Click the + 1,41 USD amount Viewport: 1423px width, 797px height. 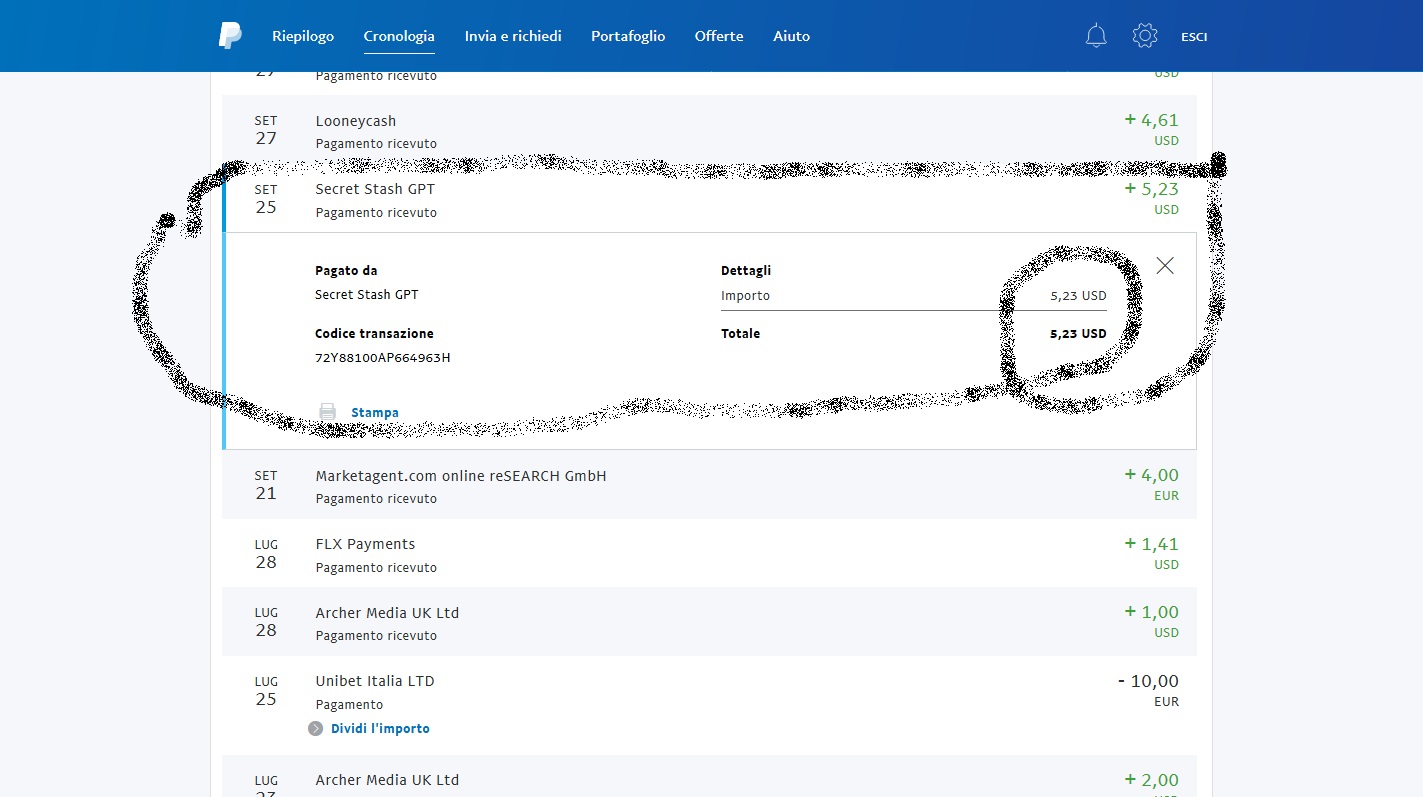pyautogui.click(x=1151, y=553)
